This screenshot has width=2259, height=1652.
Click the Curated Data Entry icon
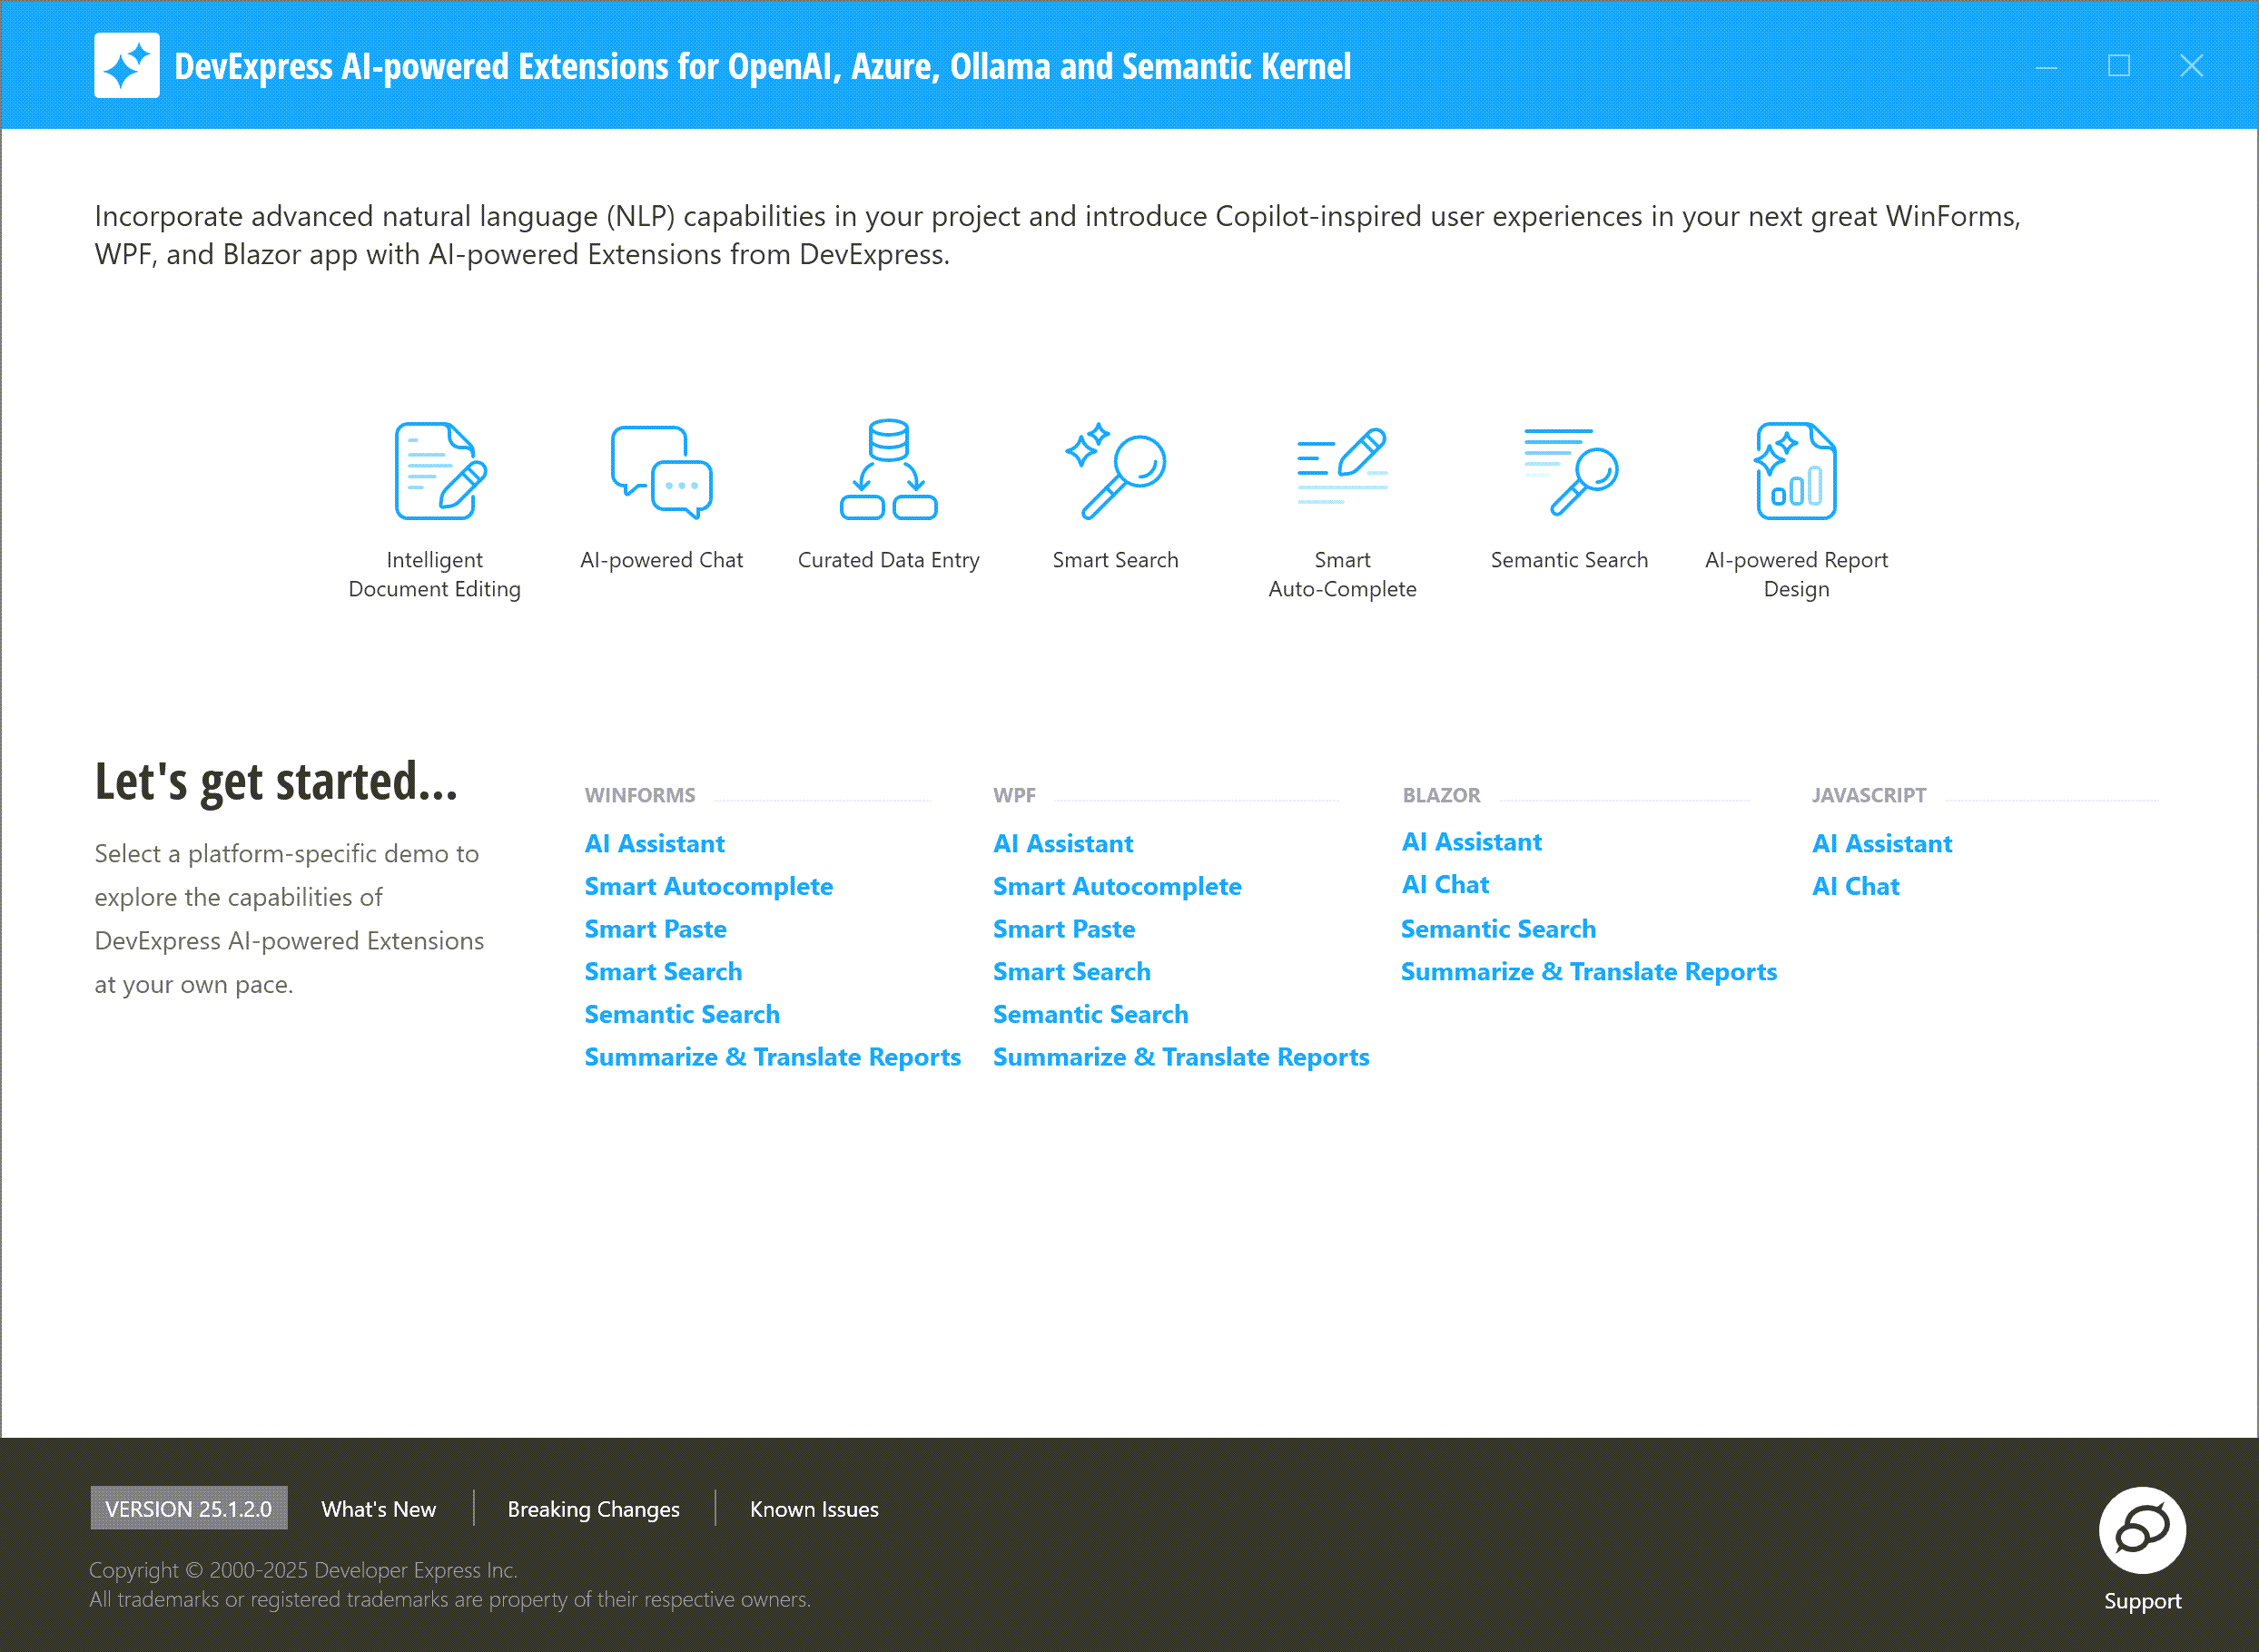[888, 470]
